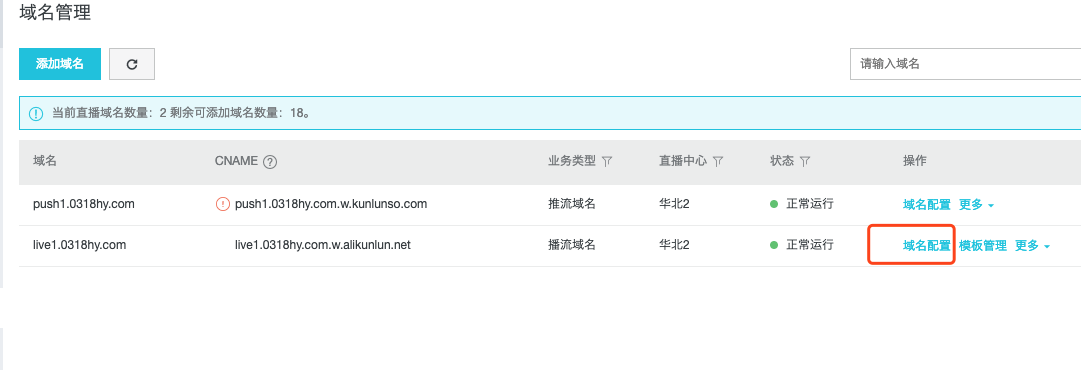Open the 直播中心 filter icon

pos(718,161)
